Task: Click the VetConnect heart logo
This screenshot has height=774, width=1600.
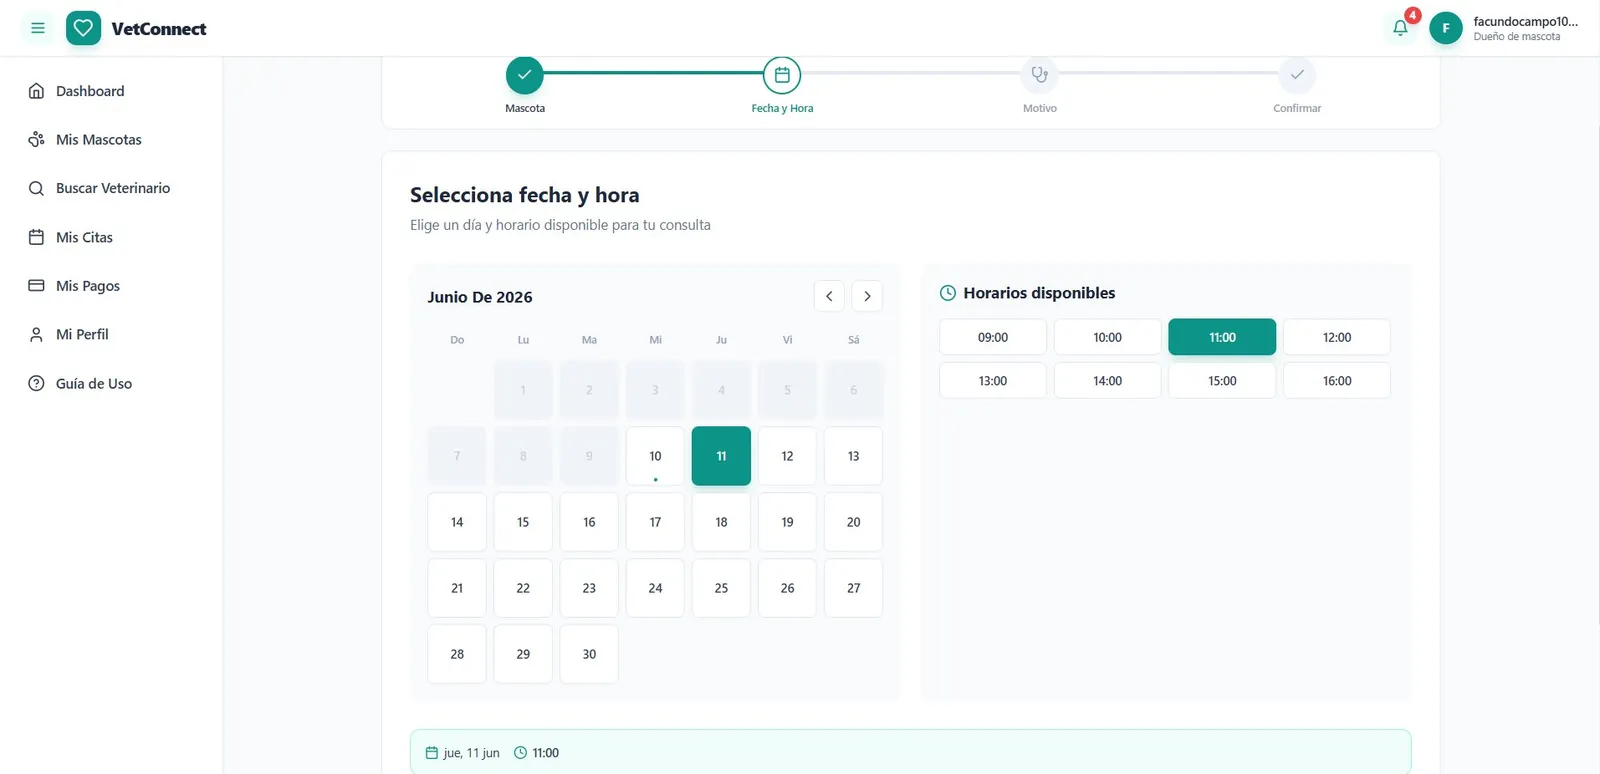Action: pos(83,28)
